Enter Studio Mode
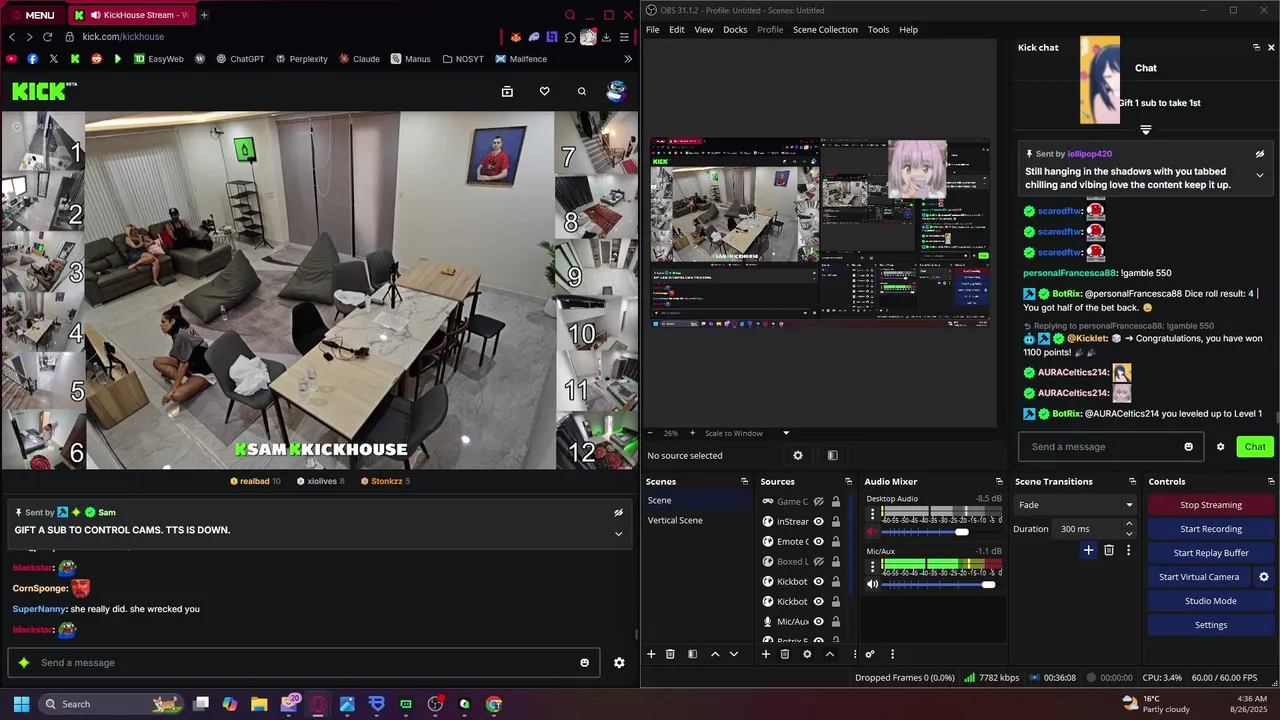Viewport: 1280px width, 720px height. click(1211, 601)
